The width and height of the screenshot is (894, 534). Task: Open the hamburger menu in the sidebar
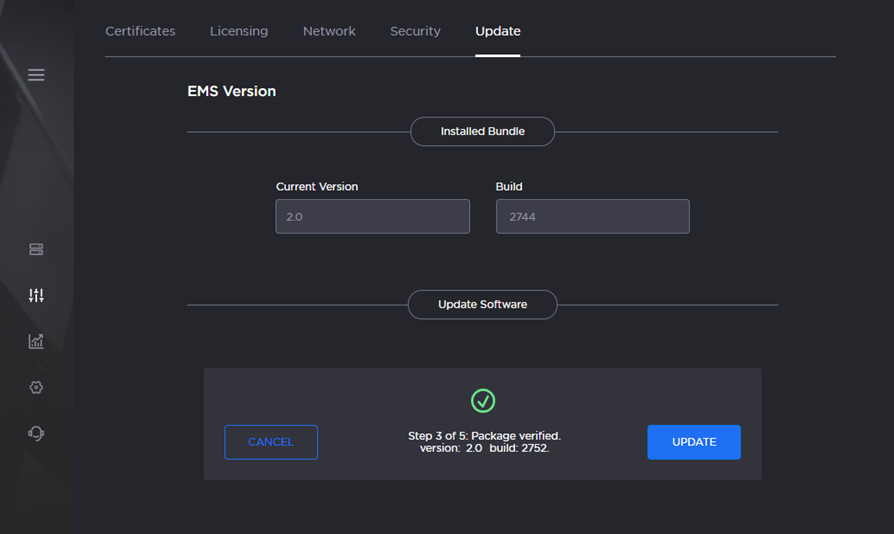pyautogui.click(x=36, y=75)
